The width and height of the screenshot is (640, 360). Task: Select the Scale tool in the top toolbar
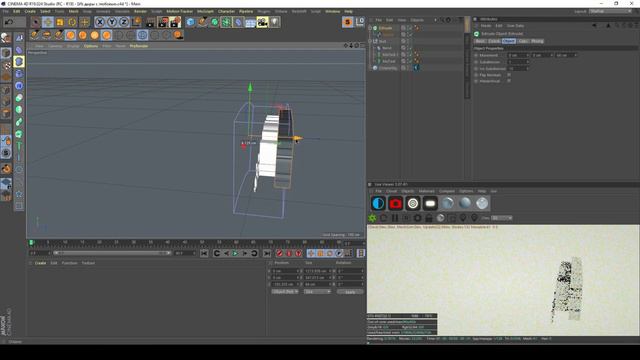click(x=60, y=22)
